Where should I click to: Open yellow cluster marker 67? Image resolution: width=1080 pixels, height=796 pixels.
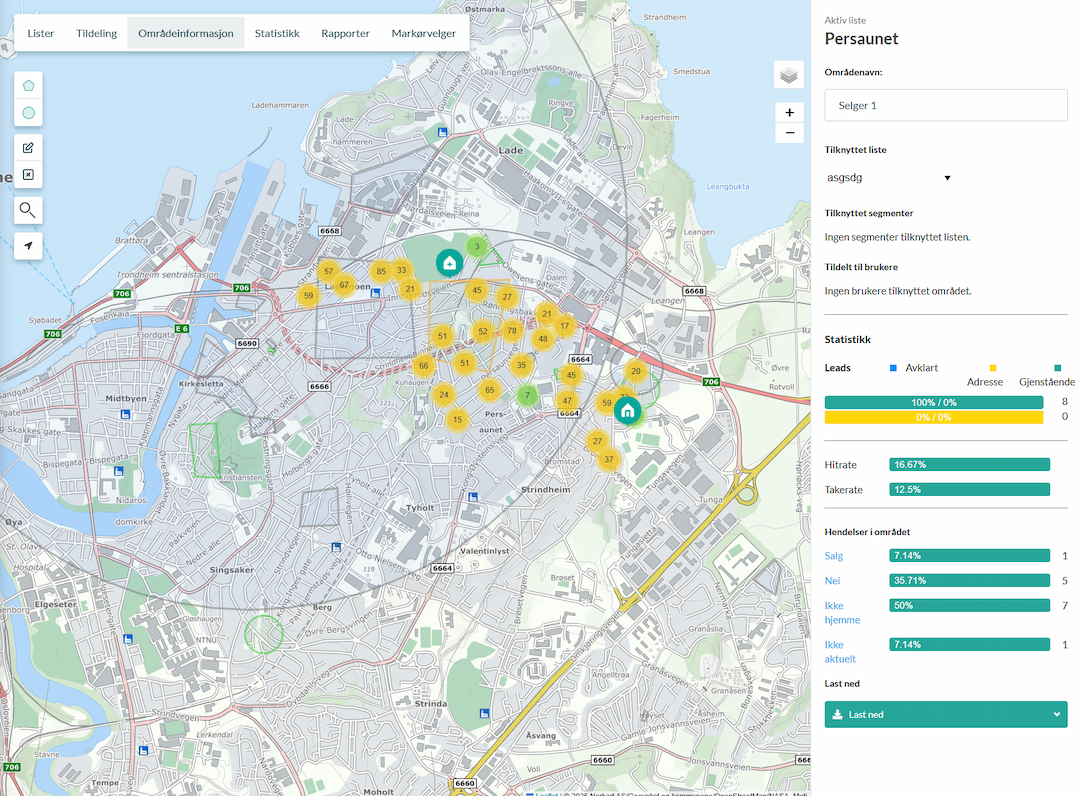pyautogui.click(x=344, y=284)
